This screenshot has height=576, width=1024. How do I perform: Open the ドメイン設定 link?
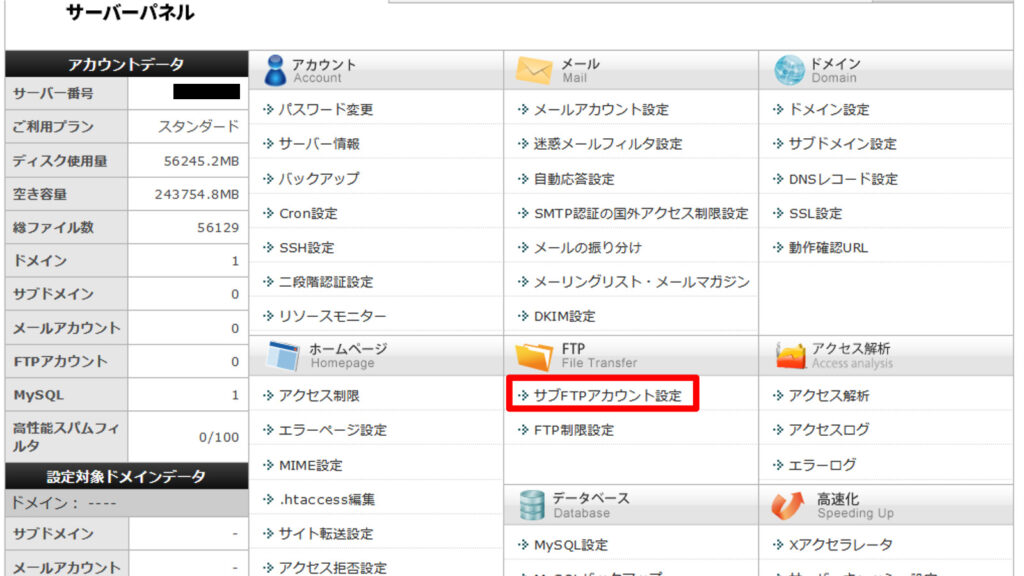(x=829, y=109)
